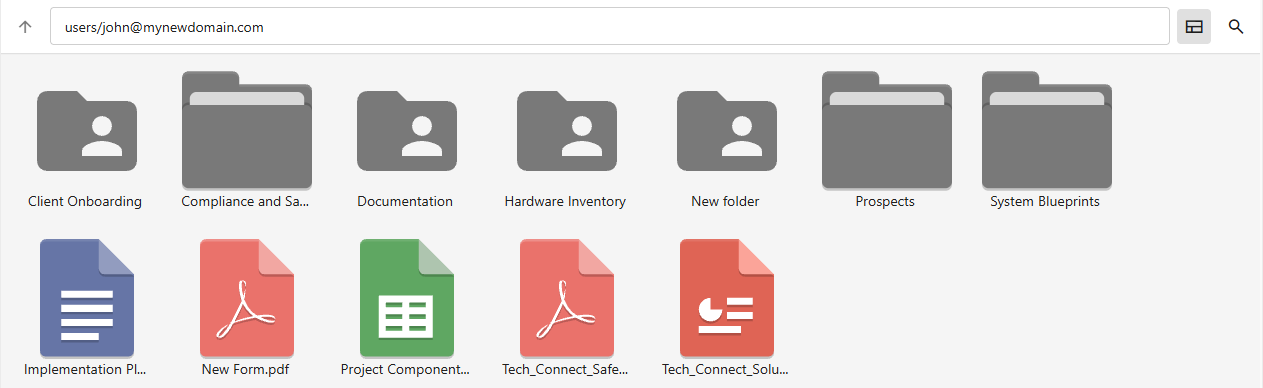The width and height of the screenshot is (1263, 388).
Task: Open the Client Onboarding shared folder icon
Action: [87, 130]
